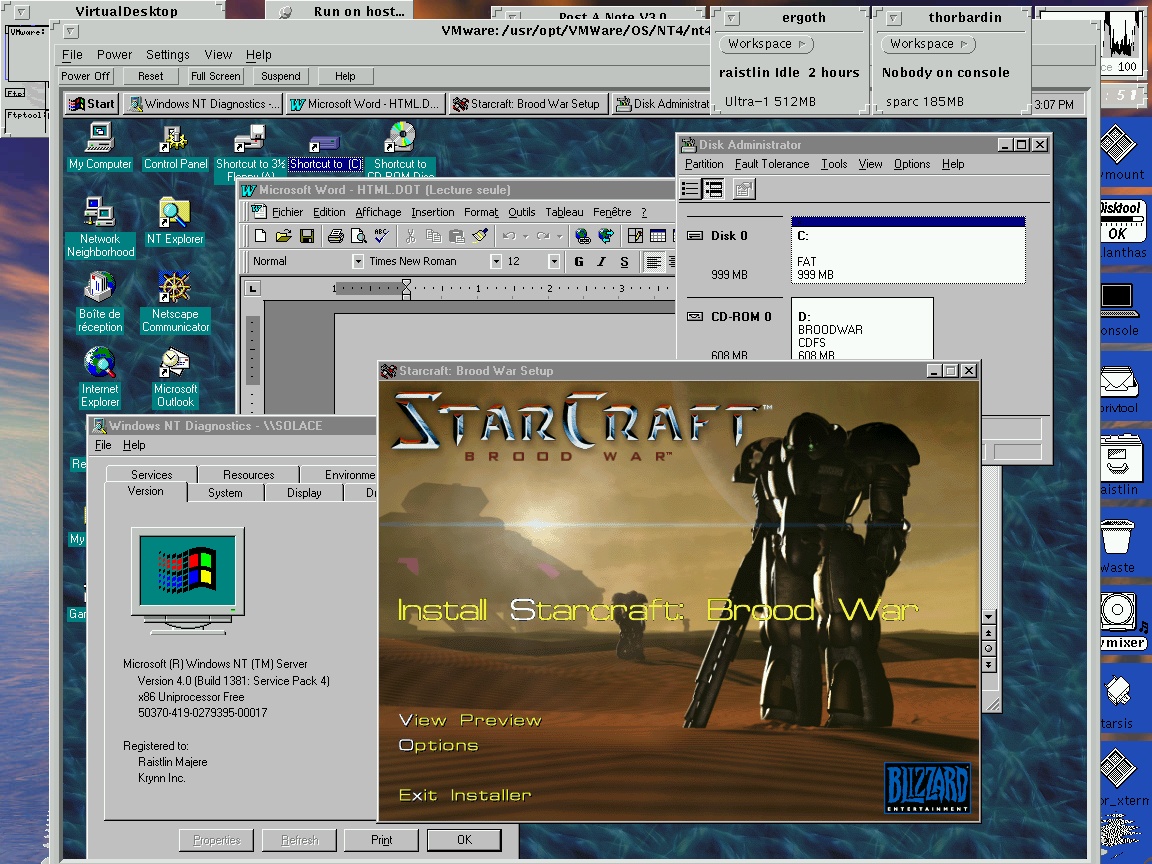This screenshot has height=864, width=1152.
Task: Click the VMware Suspend button
Action: [281, 76]
